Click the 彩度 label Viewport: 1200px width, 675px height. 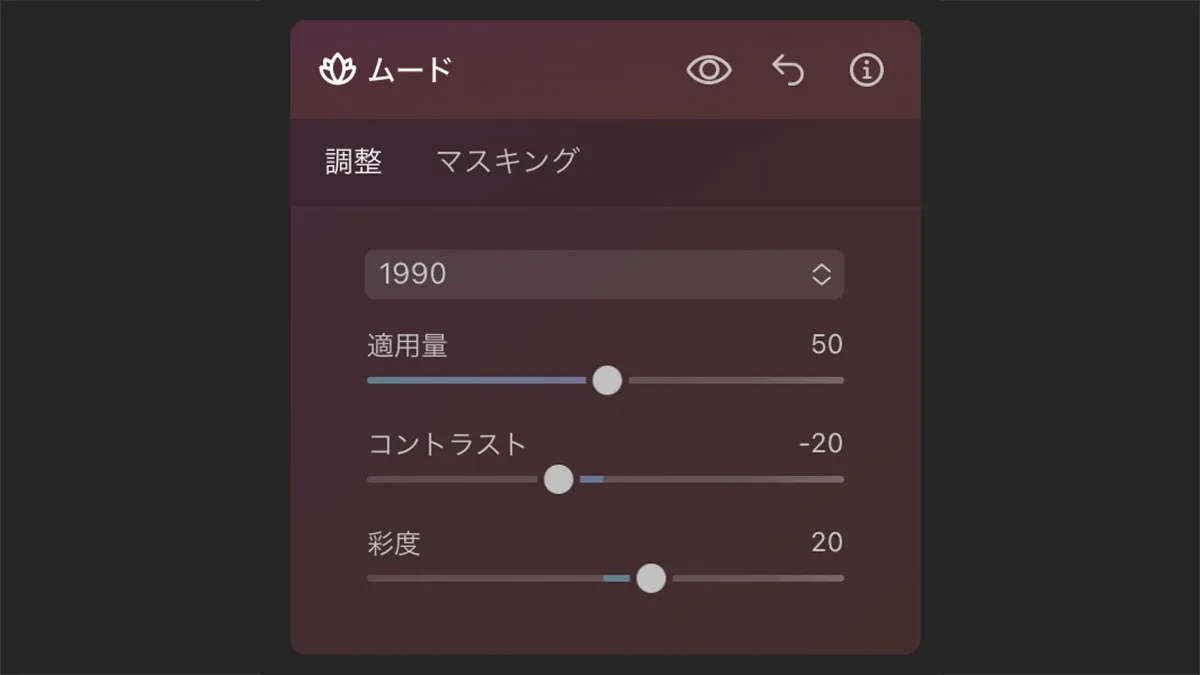coord(394,543)
